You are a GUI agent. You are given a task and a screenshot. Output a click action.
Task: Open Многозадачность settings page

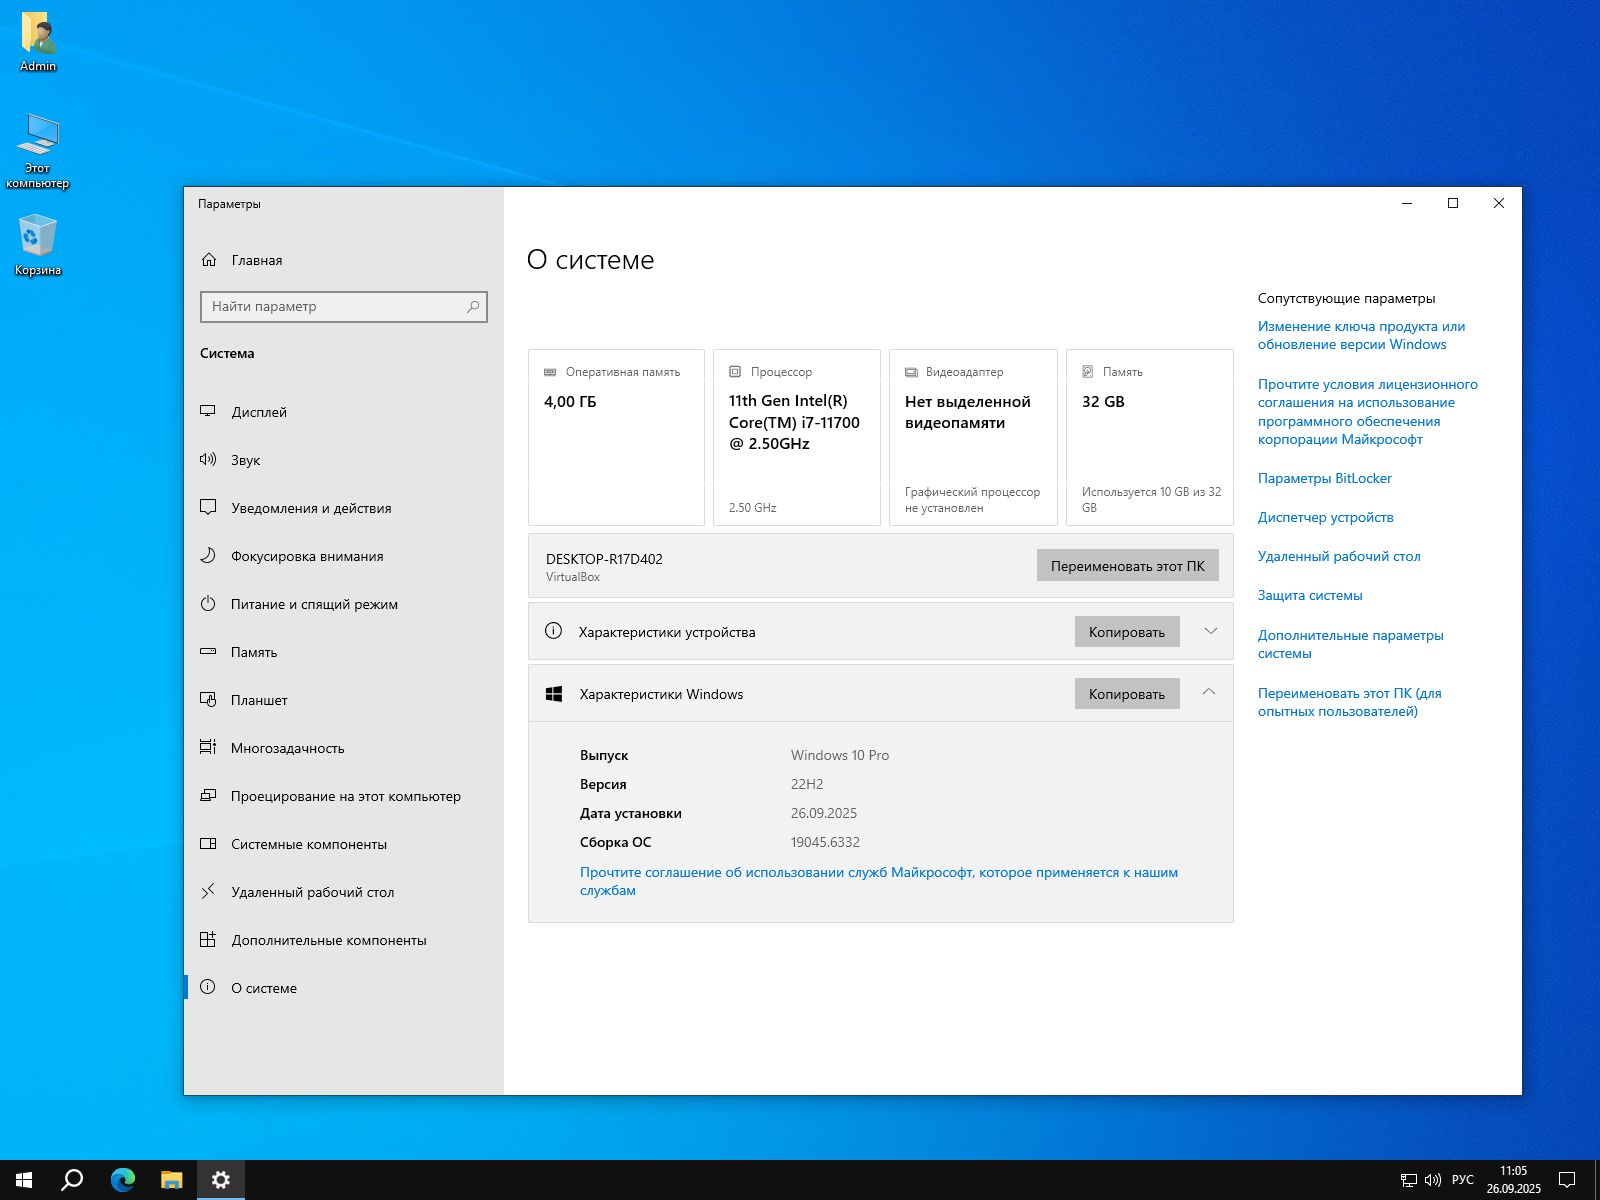pos(287,748)
